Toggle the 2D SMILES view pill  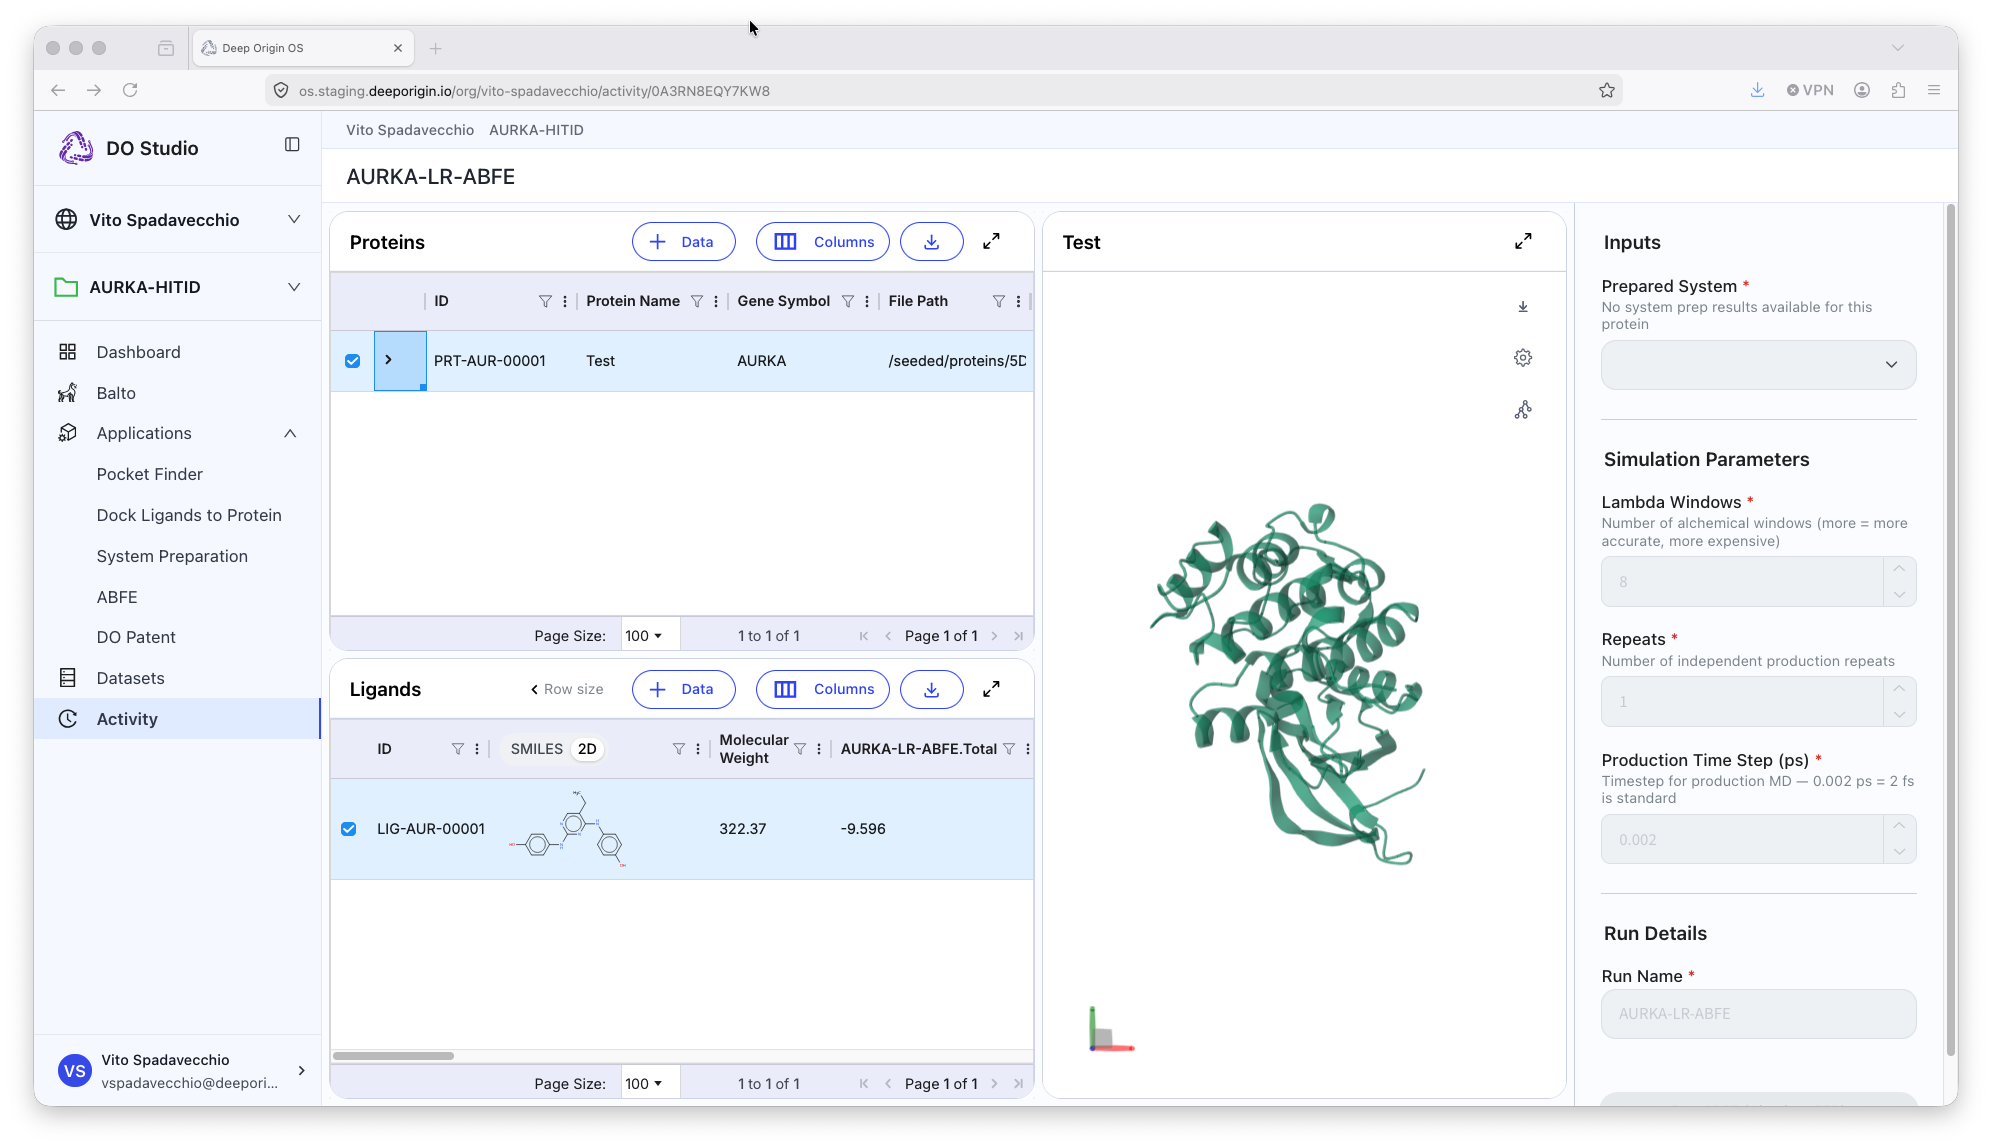(x=587, y=749)
